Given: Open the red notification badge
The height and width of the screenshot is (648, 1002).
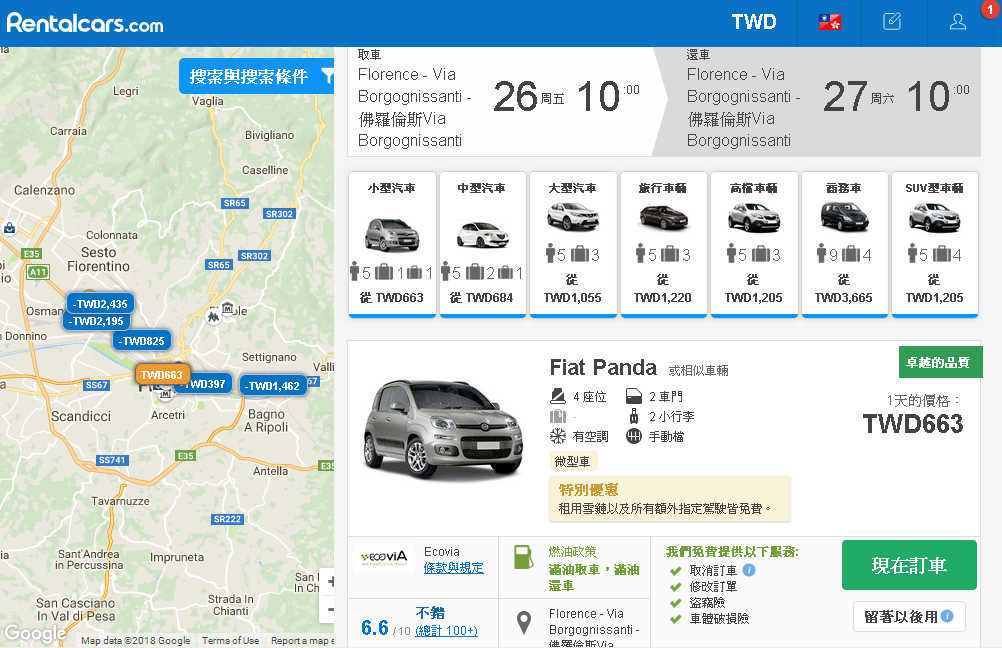Looking at the screenshot, I should pyautogui.click(x=990, y=10).
